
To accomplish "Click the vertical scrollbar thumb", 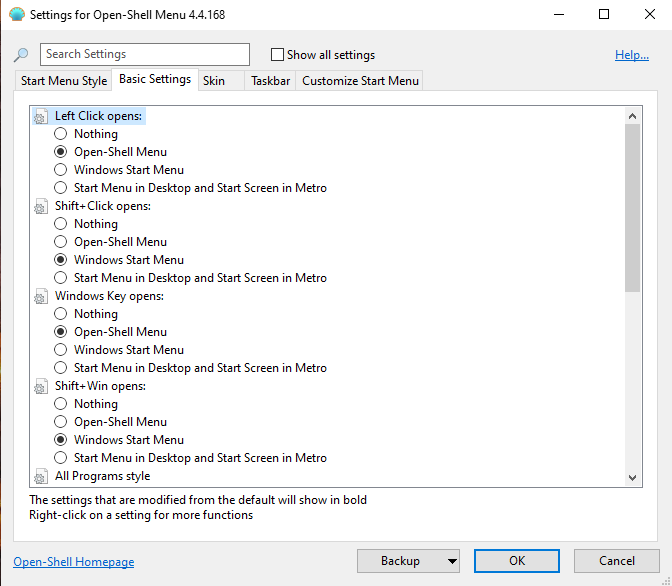I will [x=632, y=208].
